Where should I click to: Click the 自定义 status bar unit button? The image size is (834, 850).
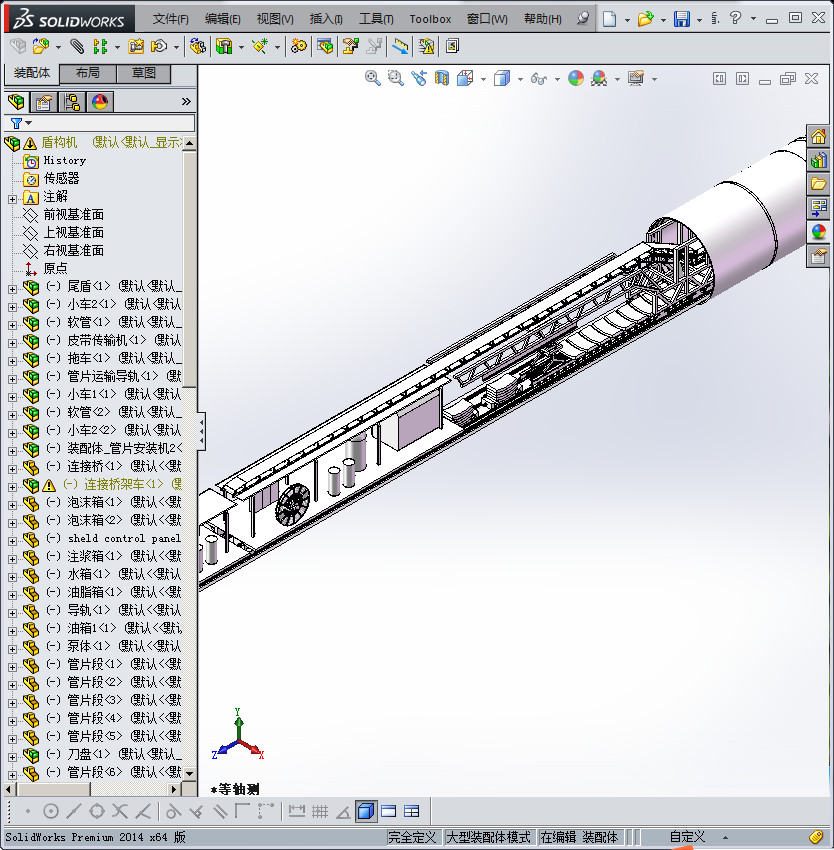pyautogui.click(x=687, y=837)
